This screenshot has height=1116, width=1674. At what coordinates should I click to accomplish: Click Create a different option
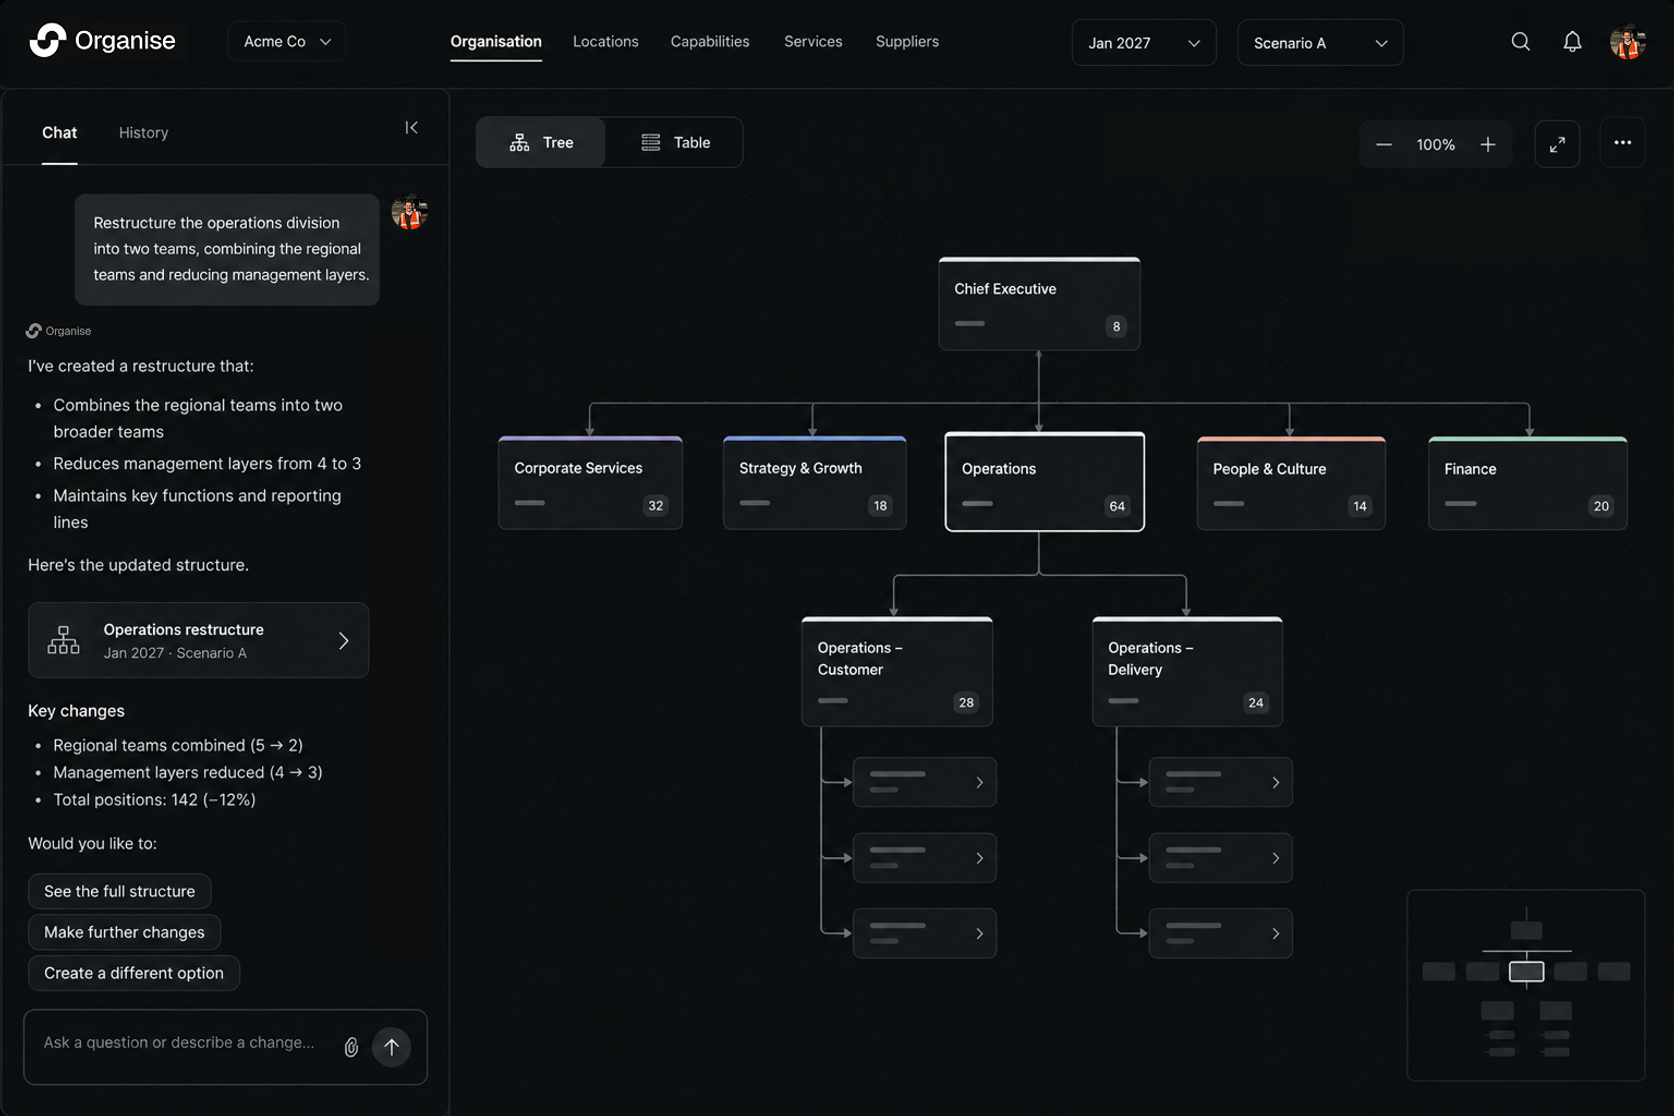tap(134, 973)
